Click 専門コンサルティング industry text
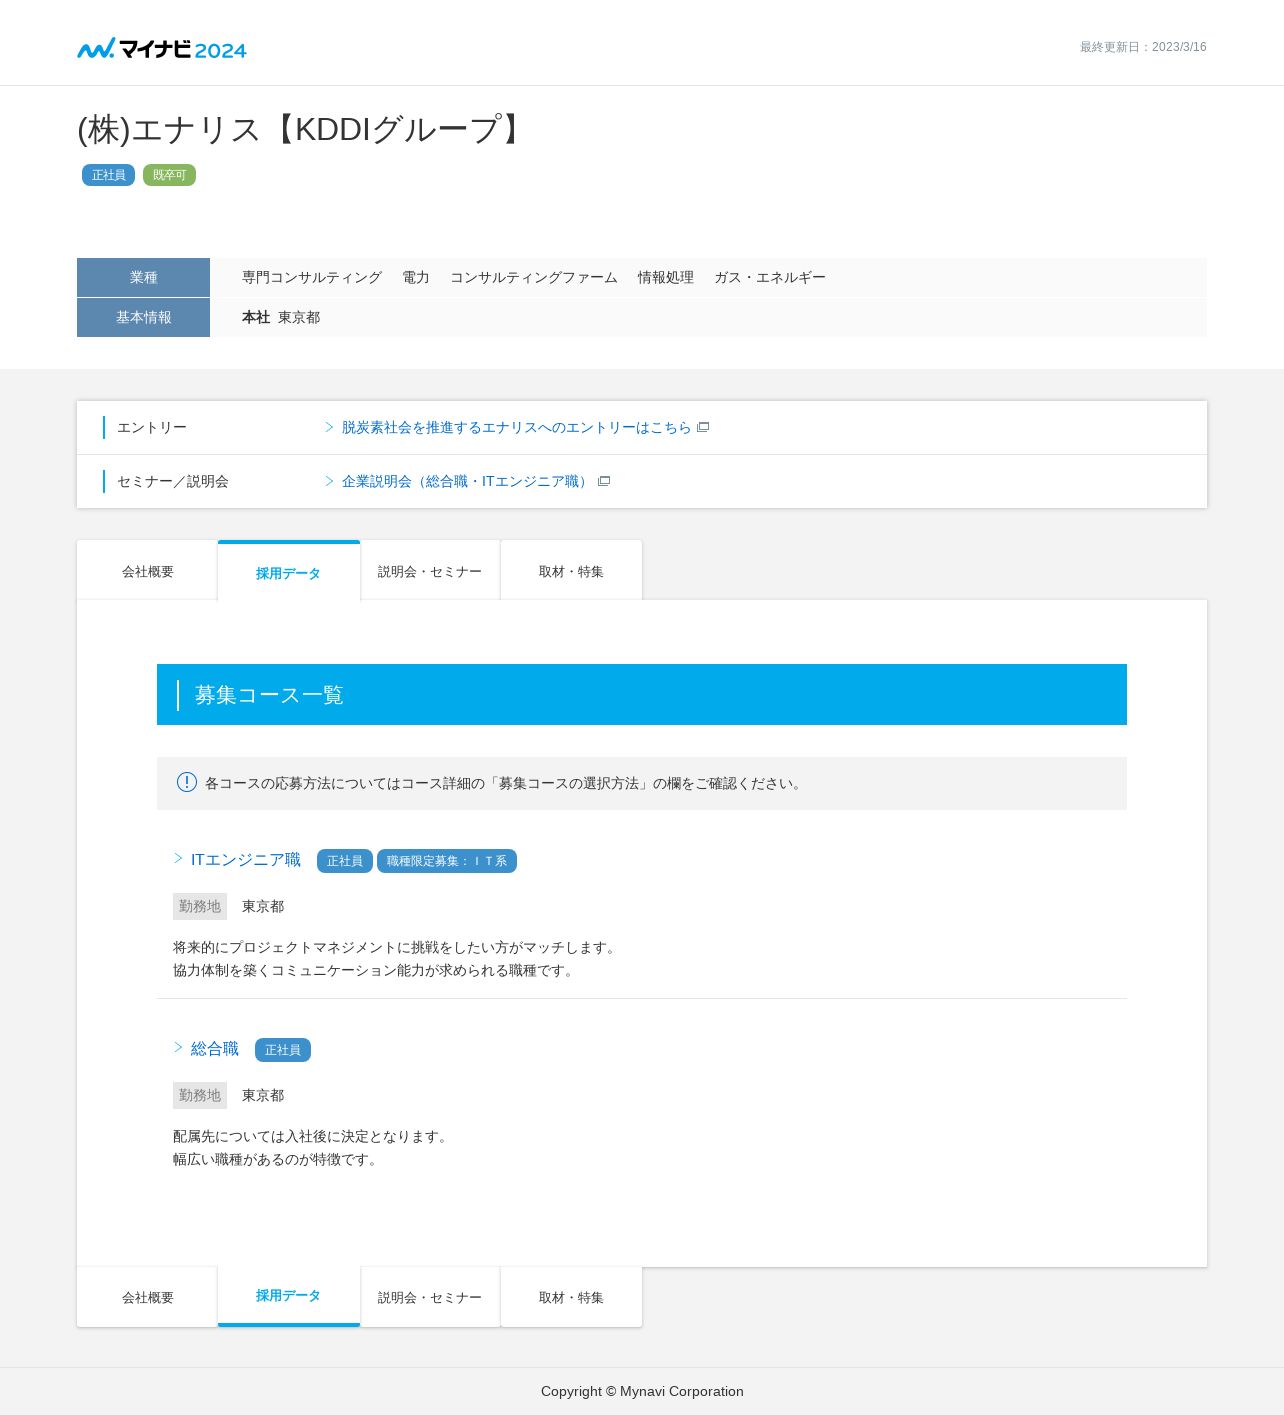The image size is (1284, 1415). [x=312, y=277]
